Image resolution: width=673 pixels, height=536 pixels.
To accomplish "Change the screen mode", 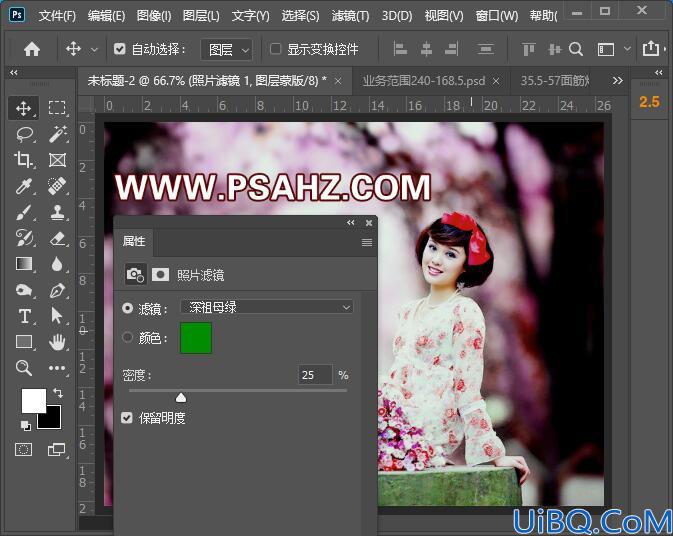I will point(57,449).
